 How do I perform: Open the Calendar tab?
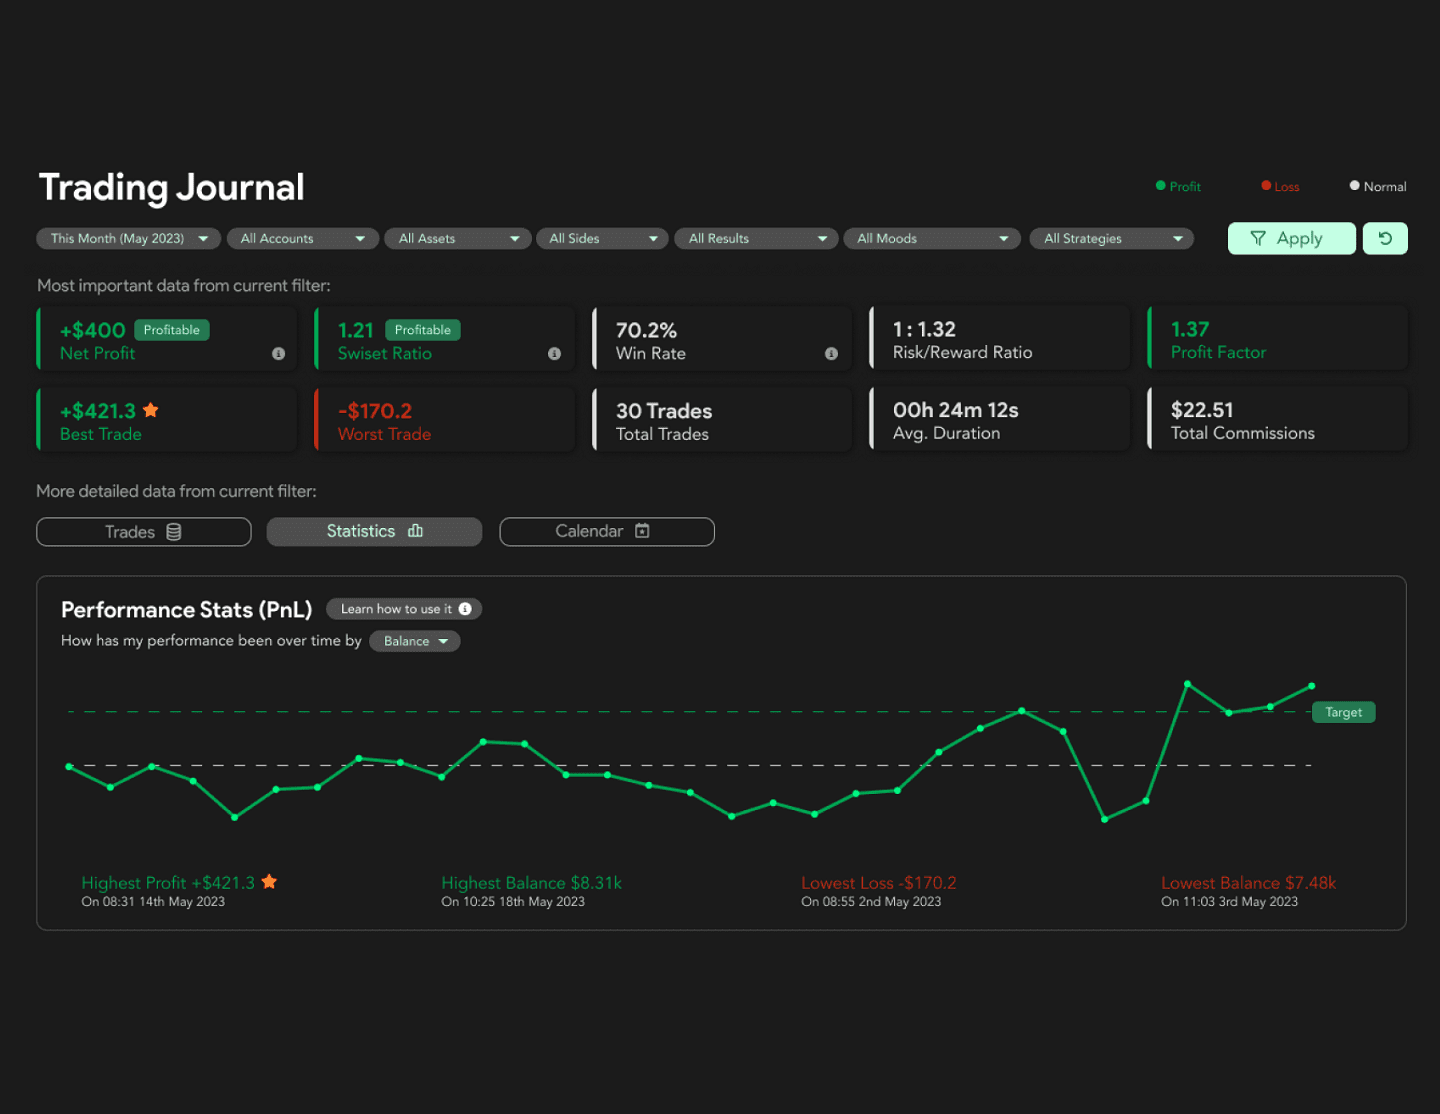[607, 531]
